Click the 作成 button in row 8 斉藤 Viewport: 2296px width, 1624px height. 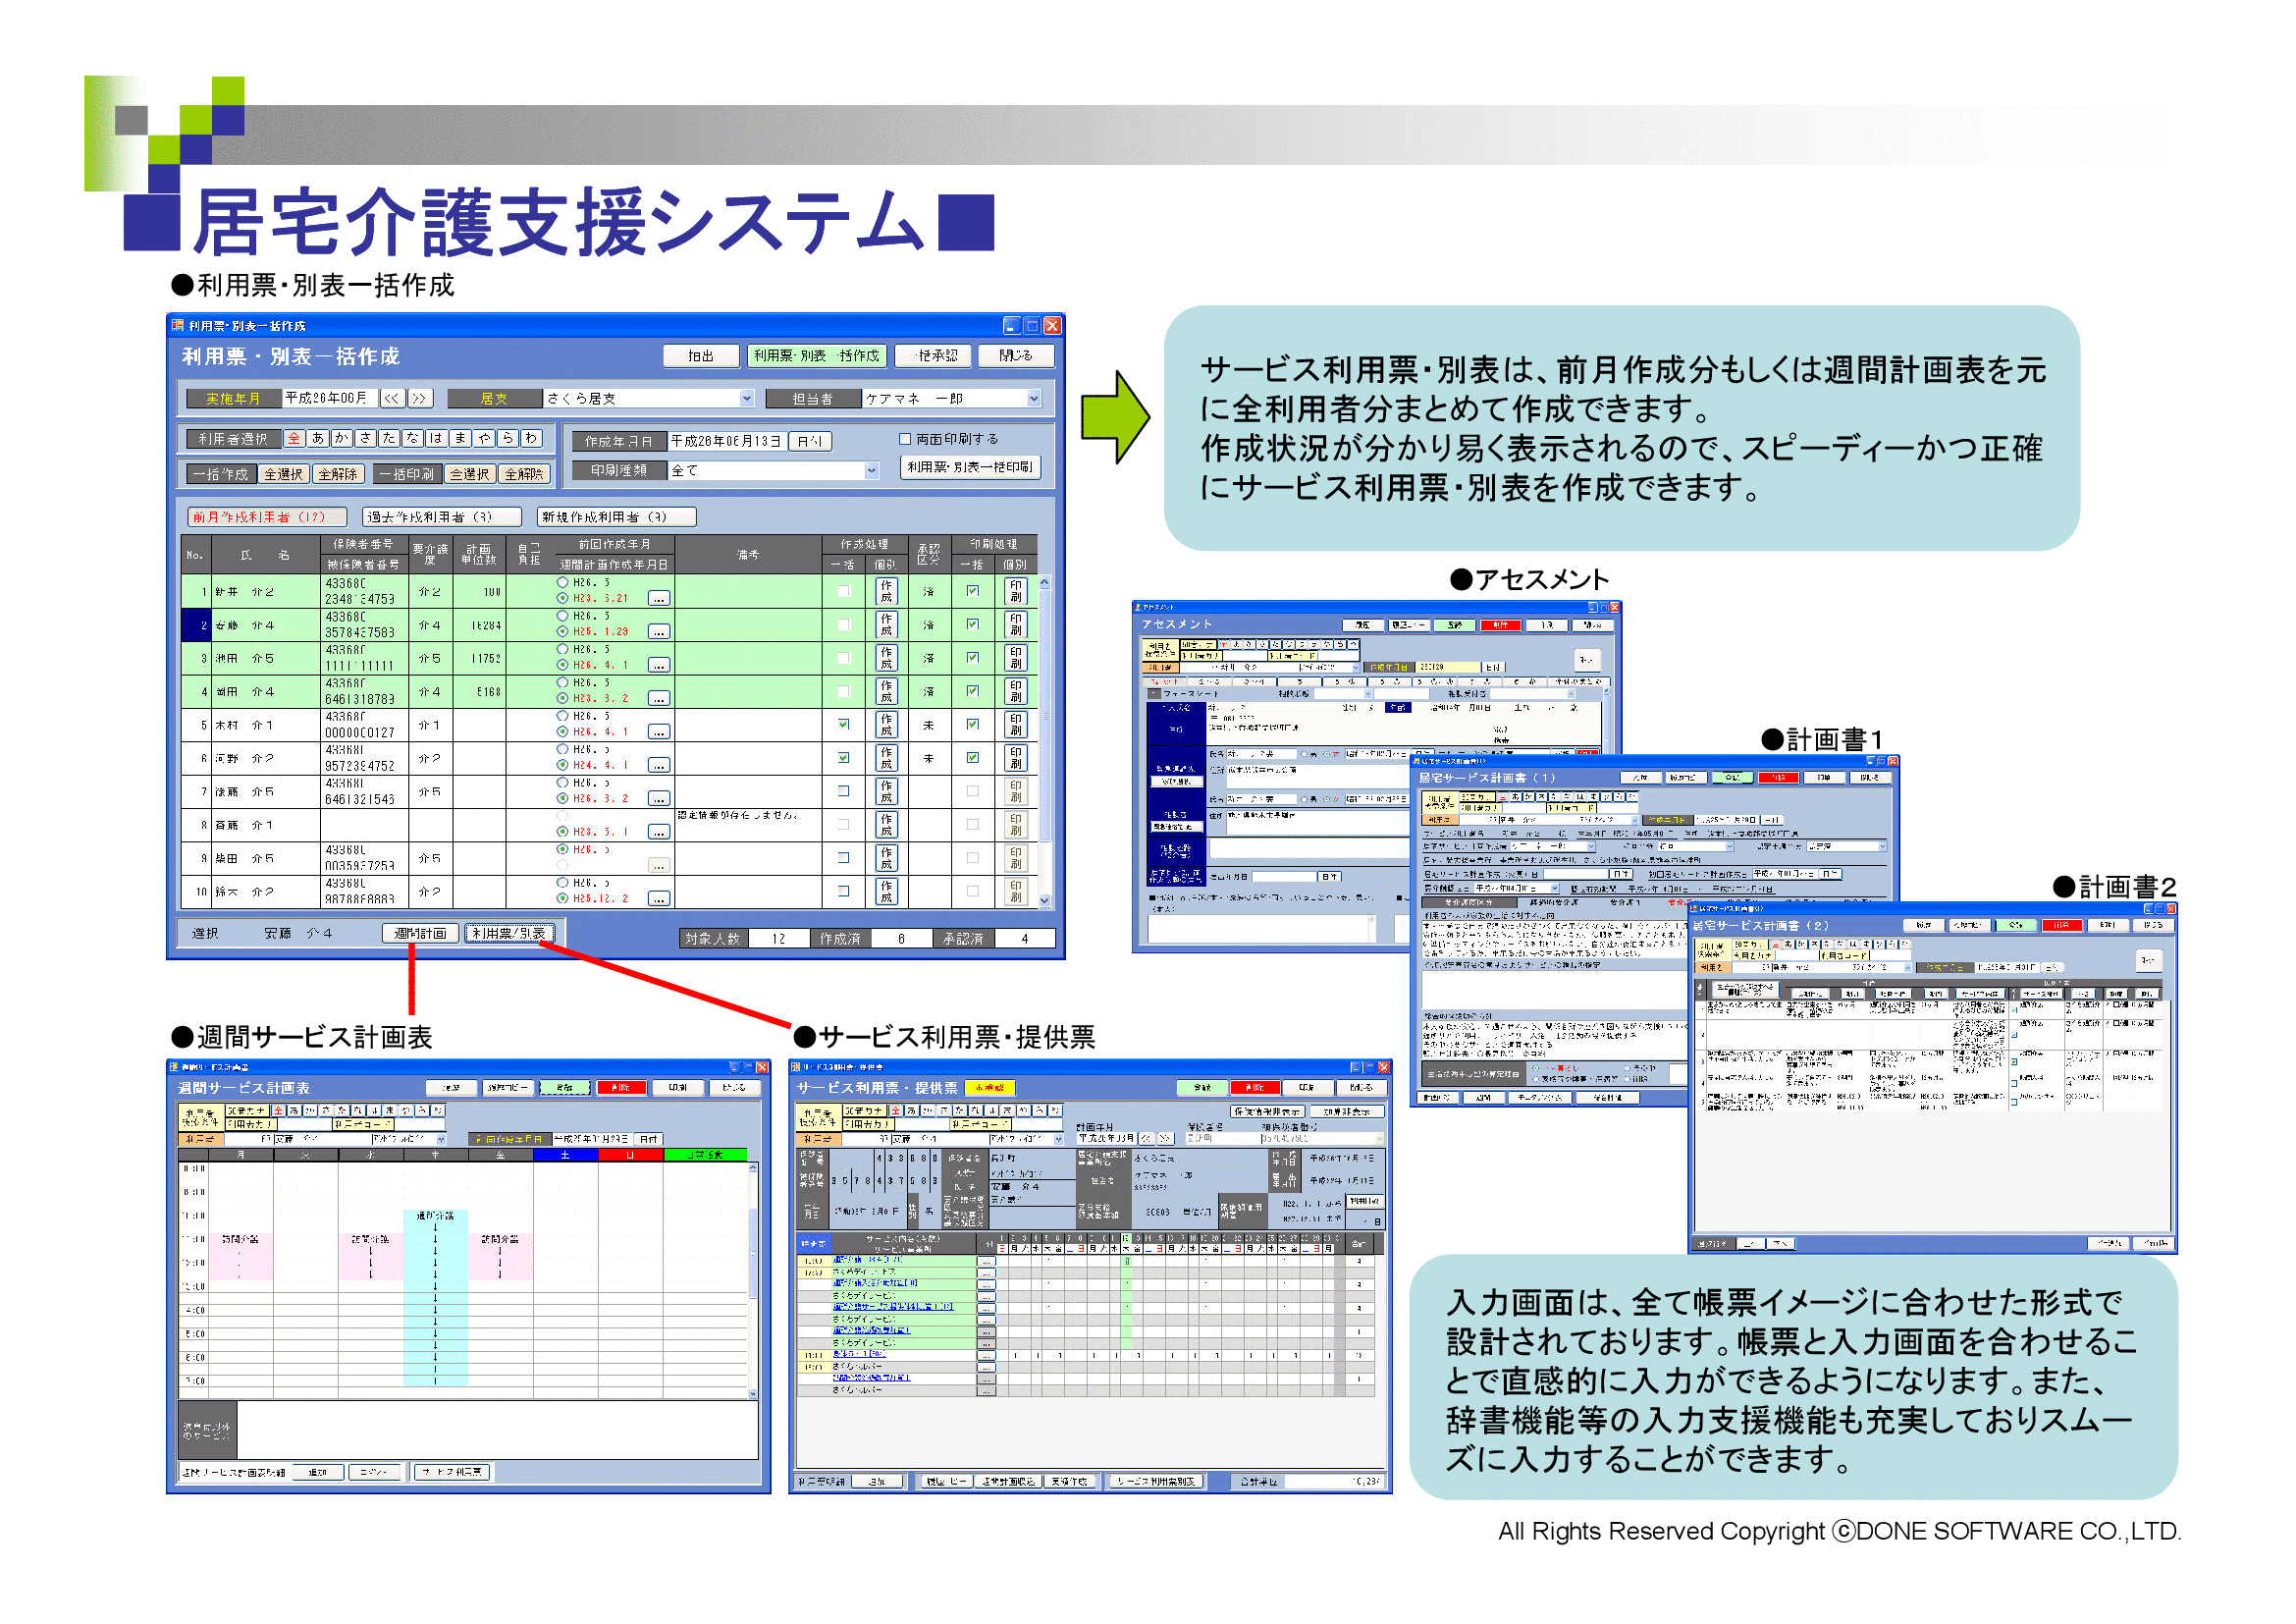(886, 825)
